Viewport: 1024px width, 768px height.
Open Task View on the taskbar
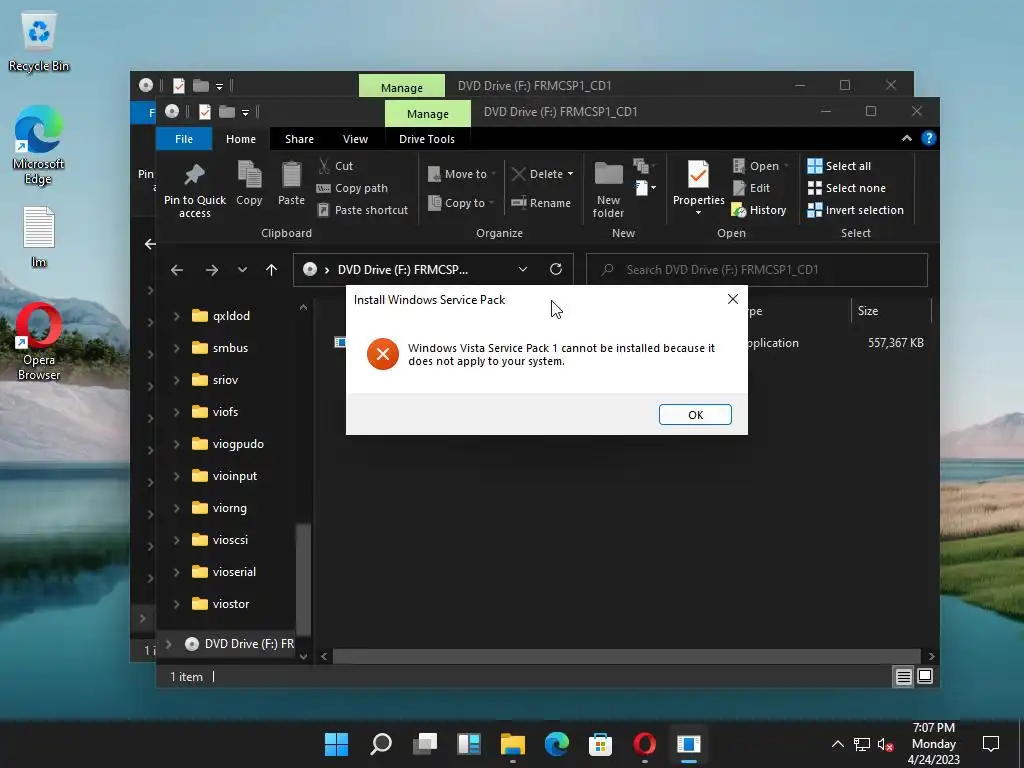[x=425, y=744]
